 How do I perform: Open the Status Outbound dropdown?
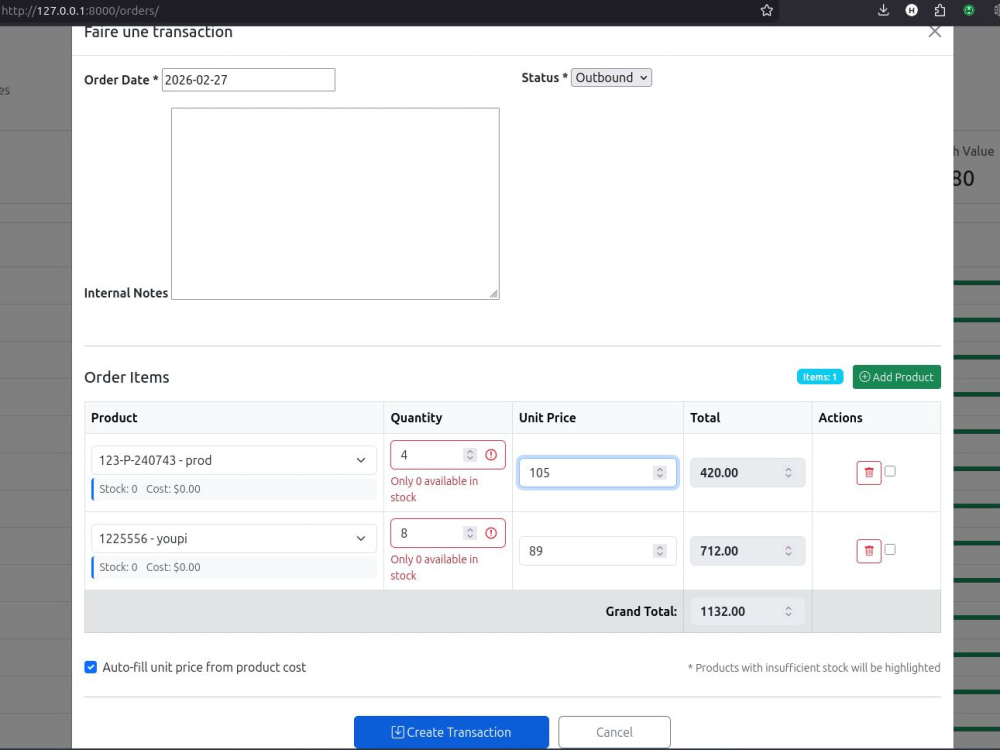click(x=611, y=78)
